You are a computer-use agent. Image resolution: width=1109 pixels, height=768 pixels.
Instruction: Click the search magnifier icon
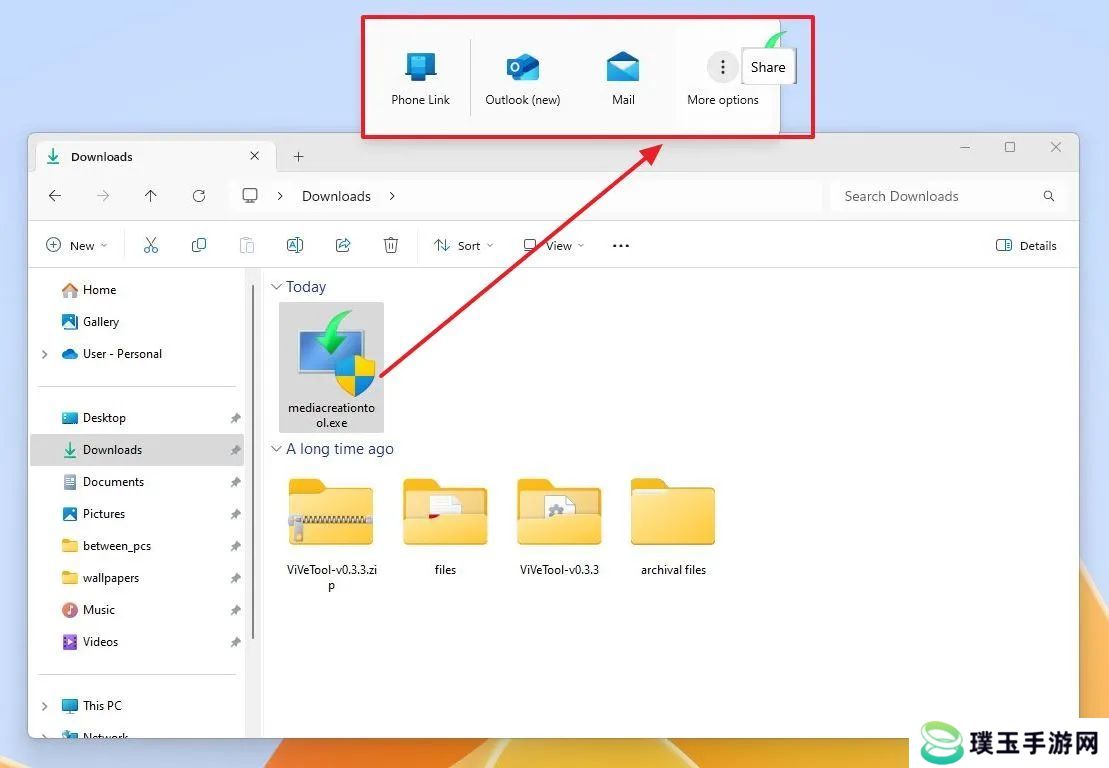1049,196
